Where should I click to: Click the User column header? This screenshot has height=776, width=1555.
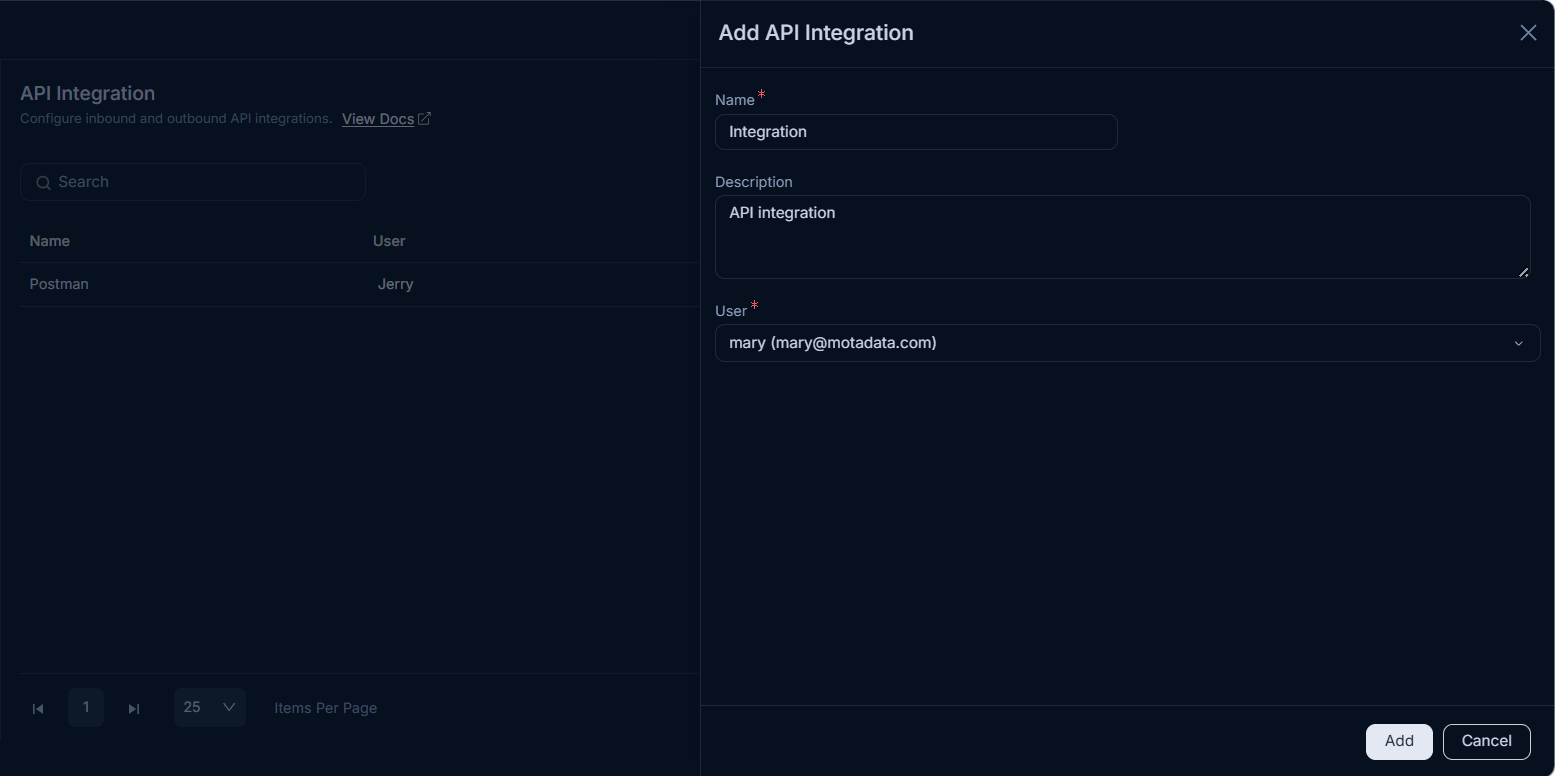tap(389, 241)
